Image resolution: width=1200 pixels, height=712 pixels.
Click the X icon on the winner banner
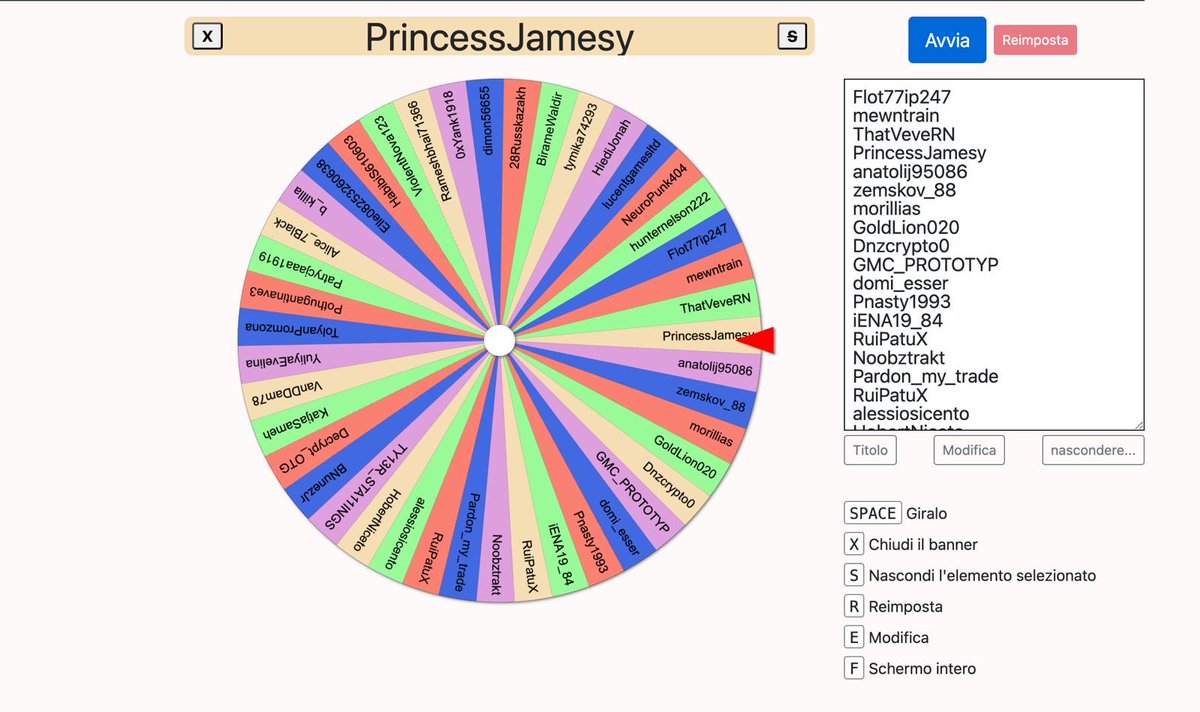pos(207,36)
